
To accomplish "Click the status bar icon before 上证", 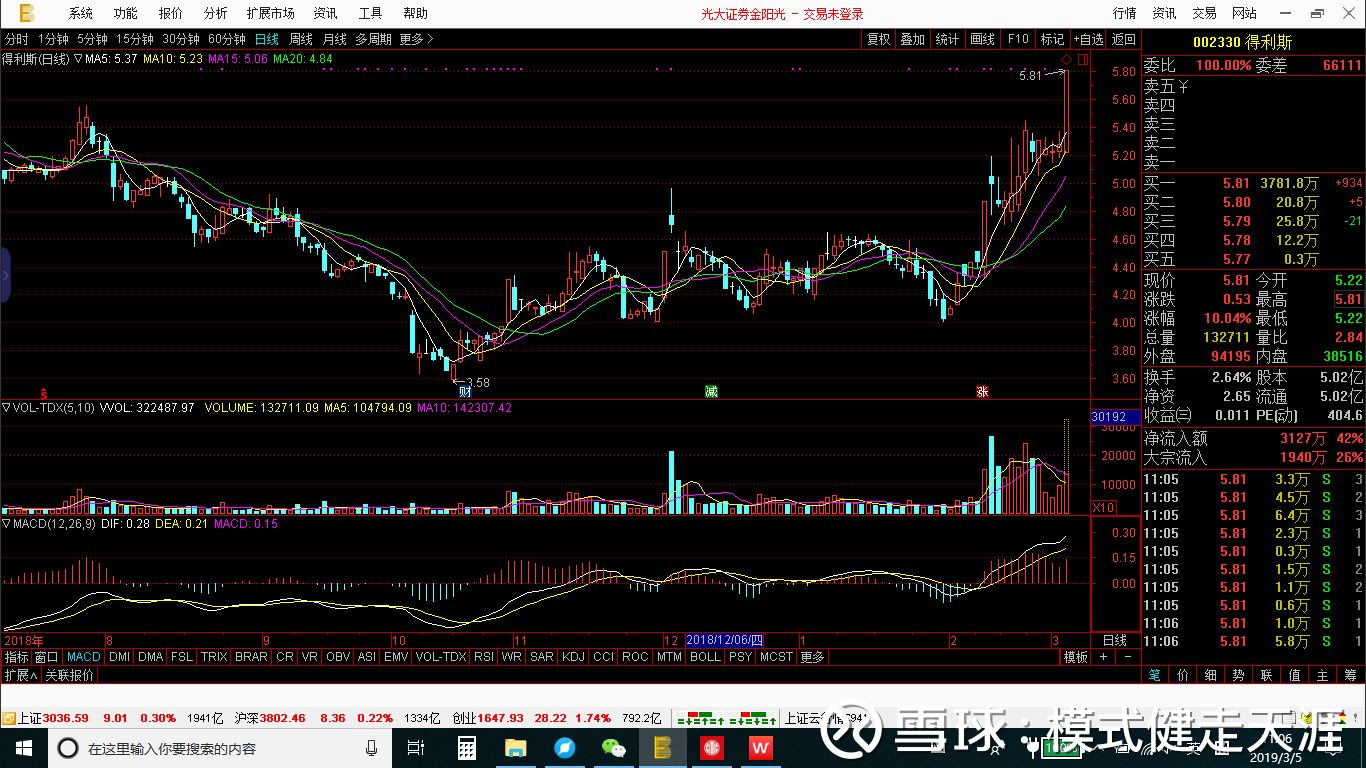I will 8,718.
